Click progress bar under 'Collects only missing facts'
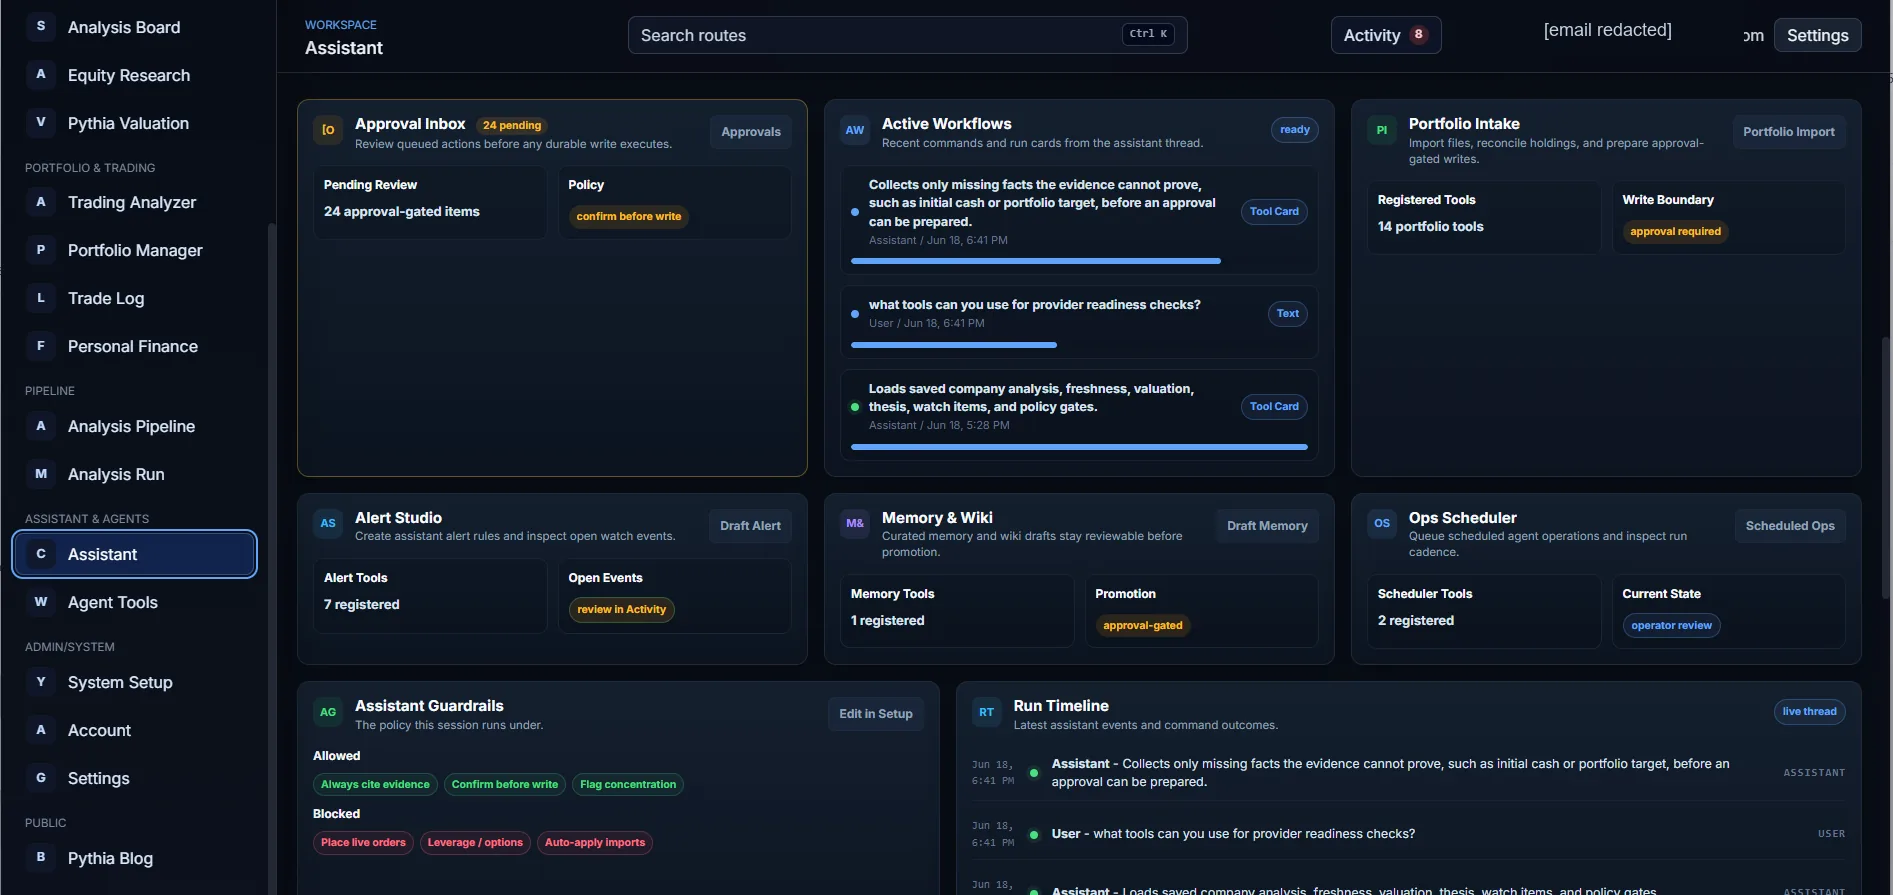 (1036, 261)
